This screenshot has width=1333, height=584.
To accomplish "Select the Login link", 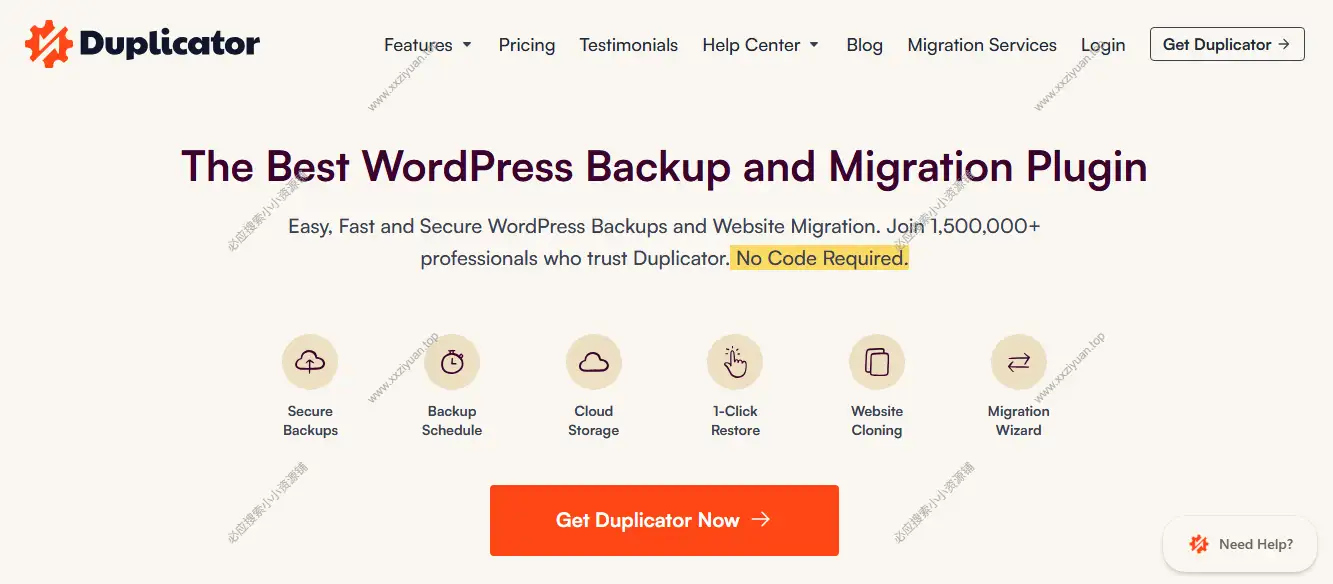I will pos(1102,45).
